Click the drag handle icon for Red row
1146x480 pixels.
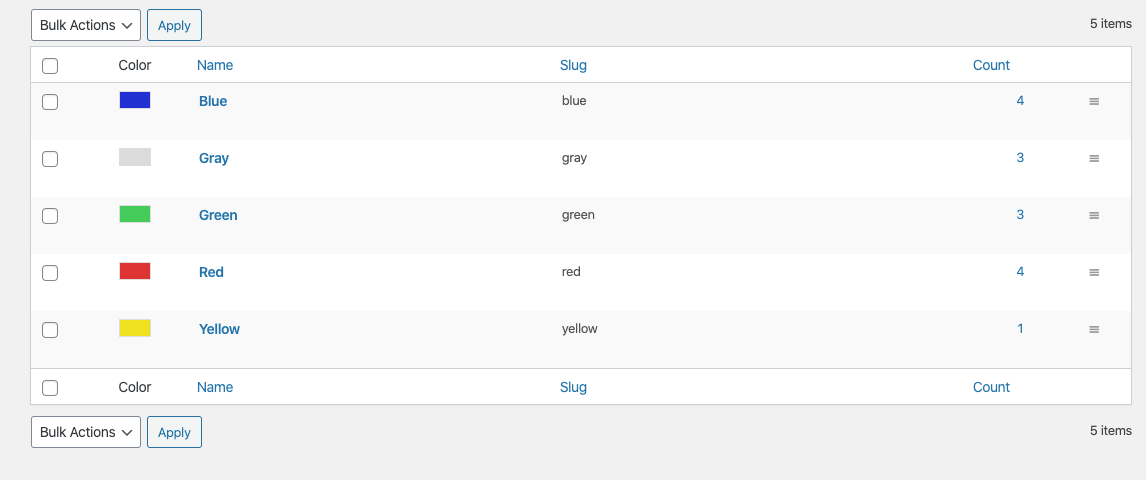point(1094,273)
